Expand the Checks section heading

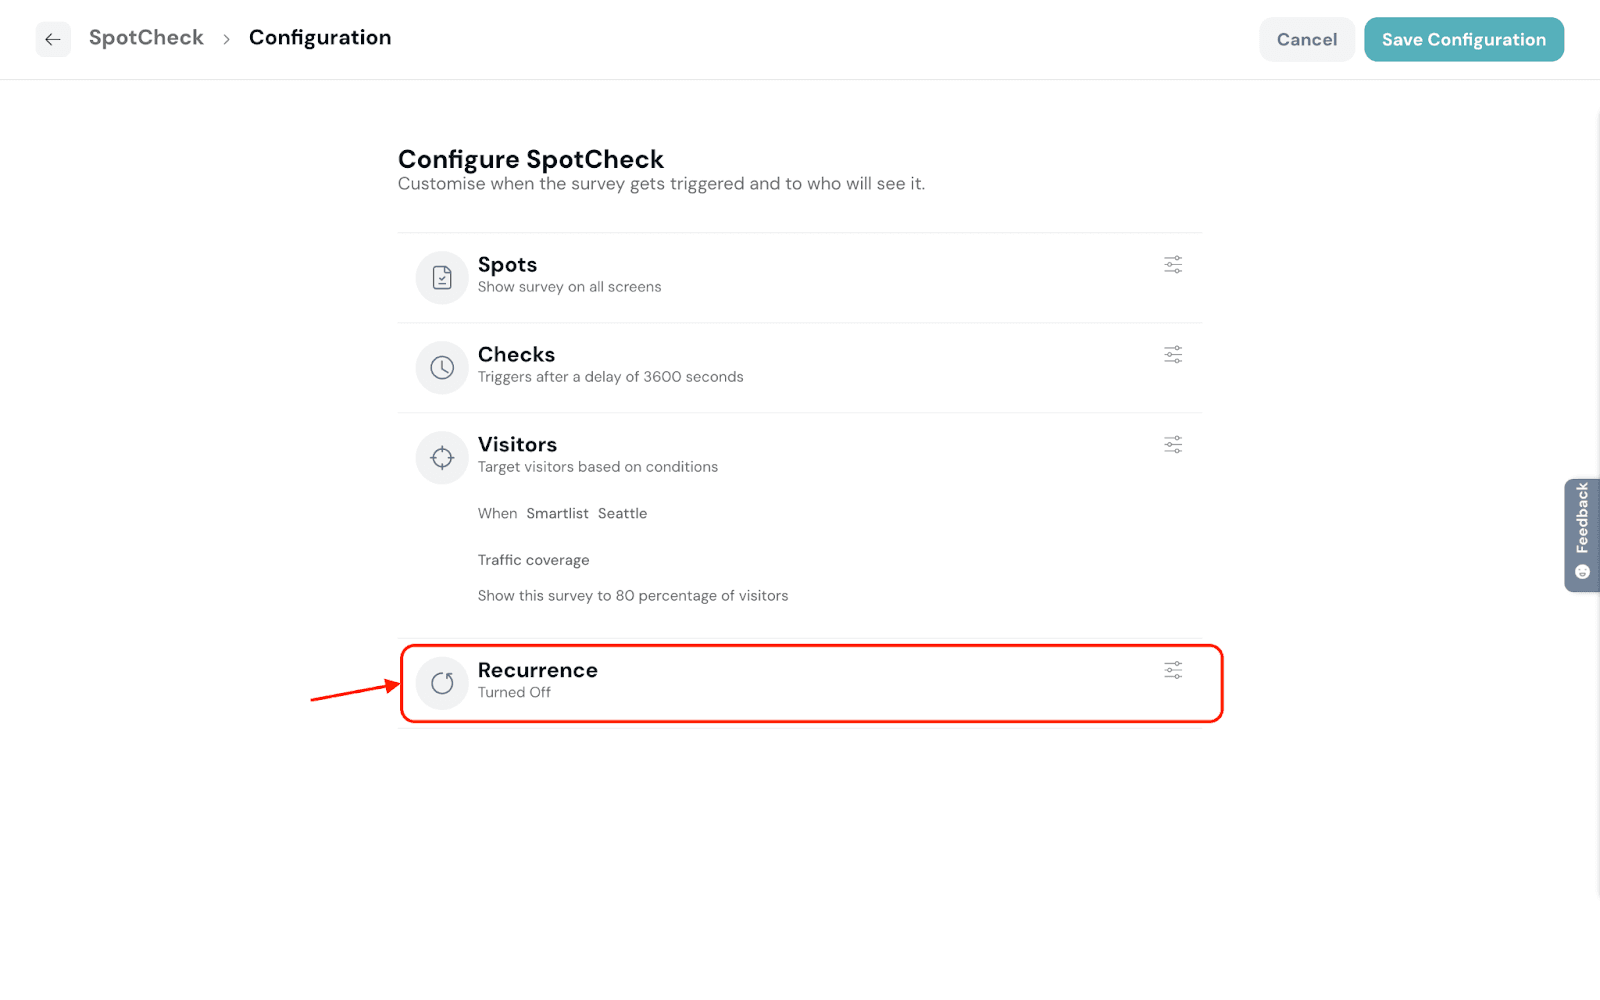pyautogui.click(x=516, y=355)
